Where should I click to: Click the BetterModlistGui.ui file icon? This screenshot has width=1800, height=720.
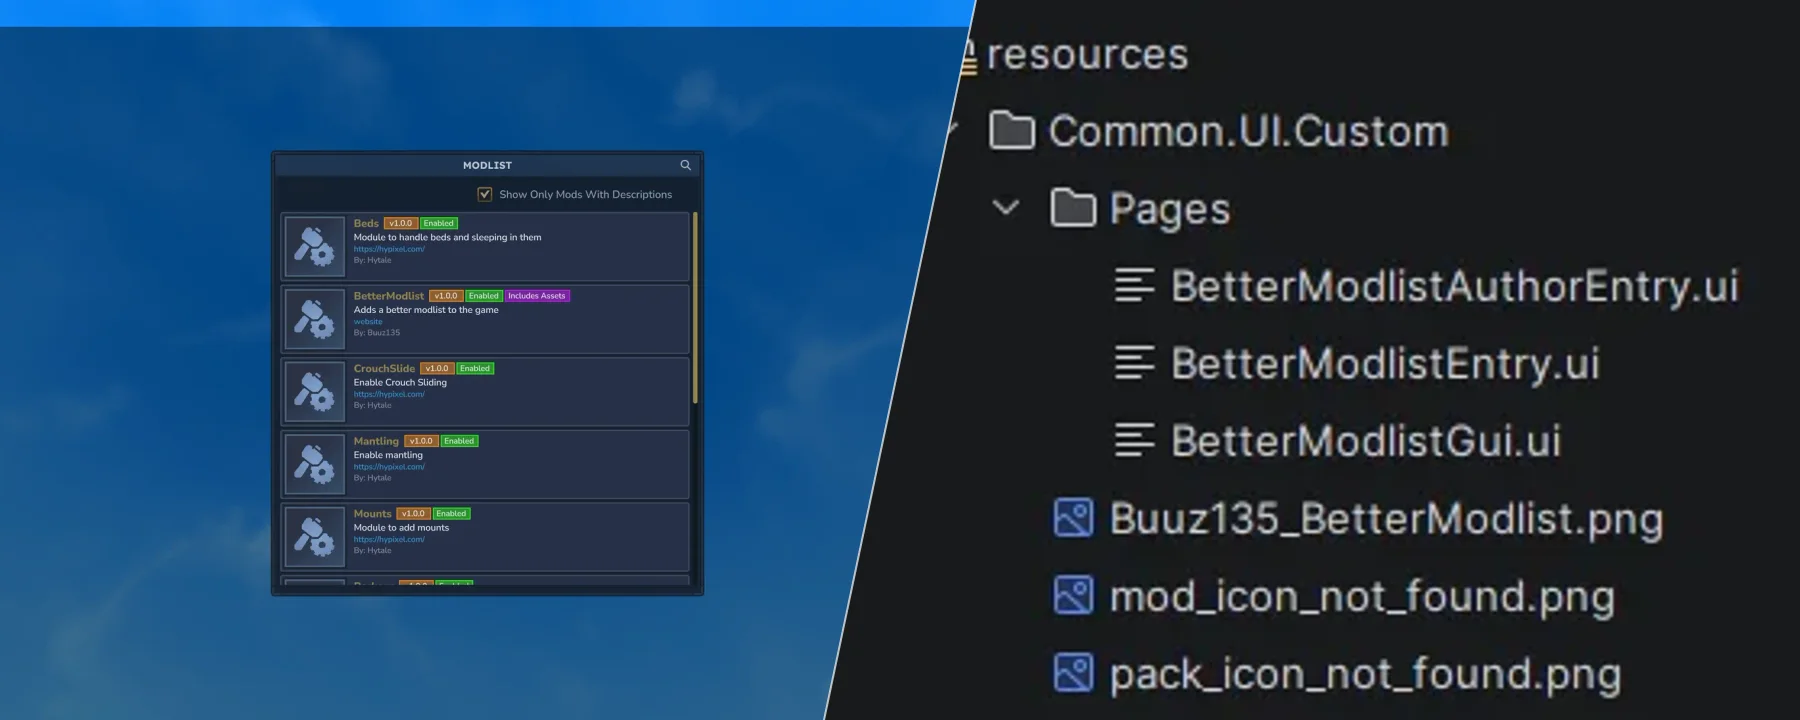point(1135,440)
